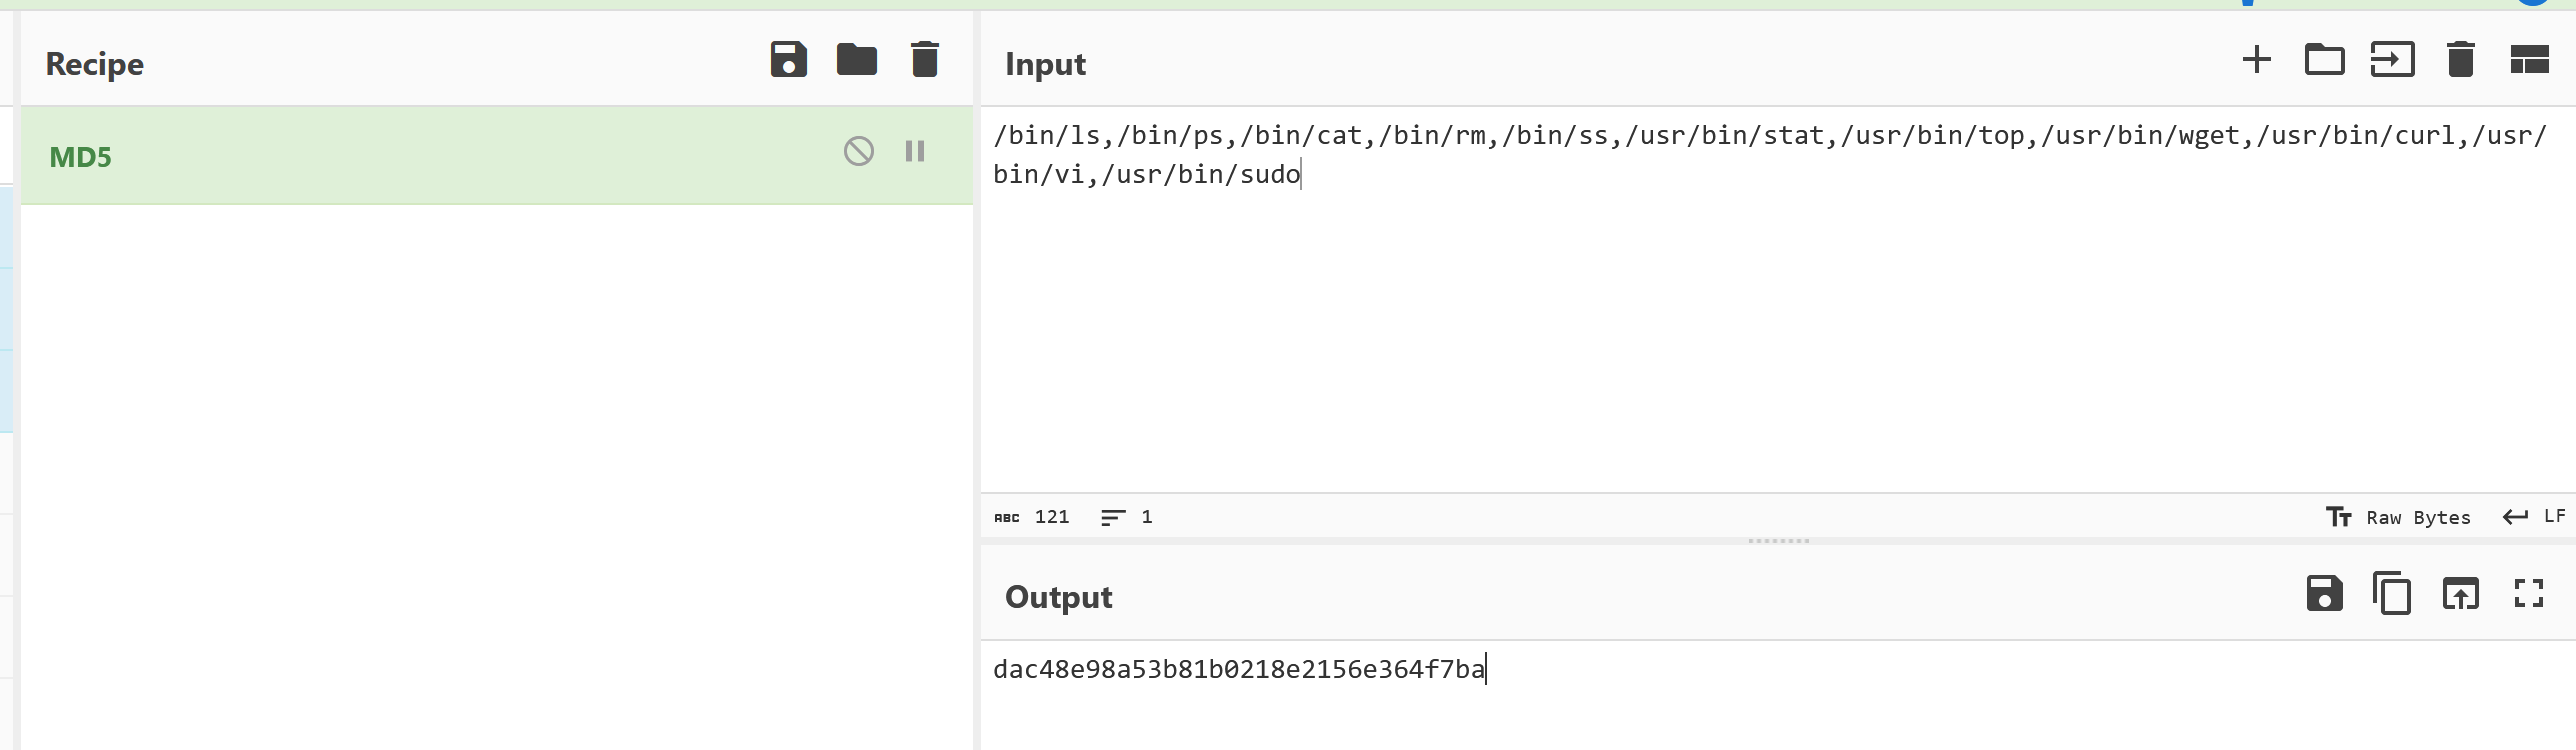Set breakpoint on MD5 operation
Image resolution: width=2576 pixels, height=750 pixels.
pyautogui.click(x=915, y=152)
